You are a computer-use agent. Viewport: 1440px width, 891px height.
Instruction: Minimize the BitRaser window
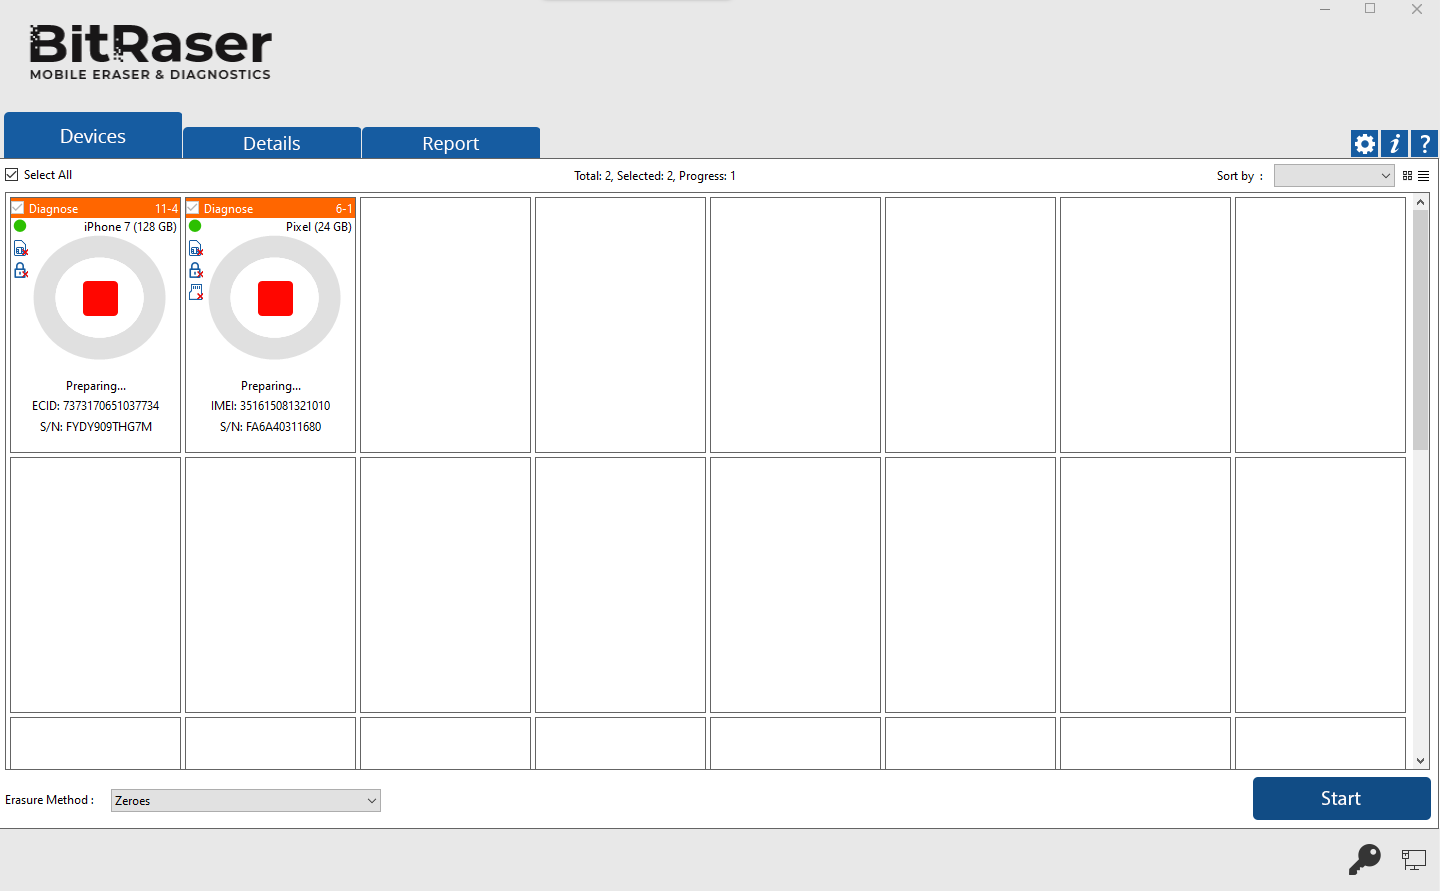pos(1325,9)
